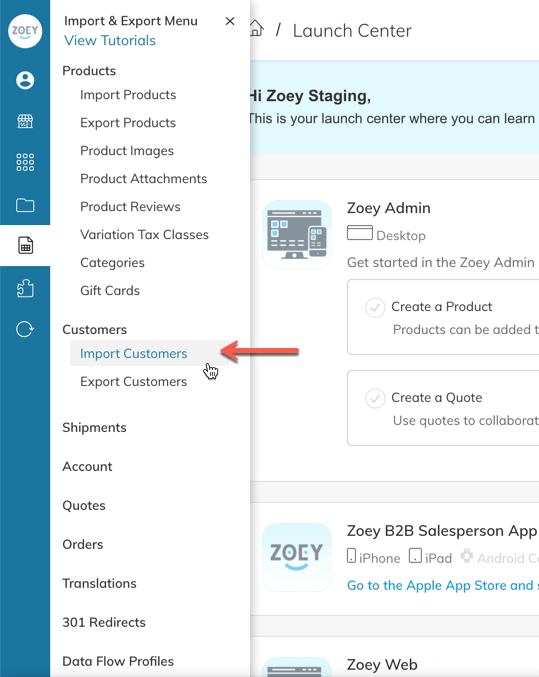This screenshot has height=677, width=539.
Task: Open the puzzle piece integrations icon
Action: [x=25, y=288]
